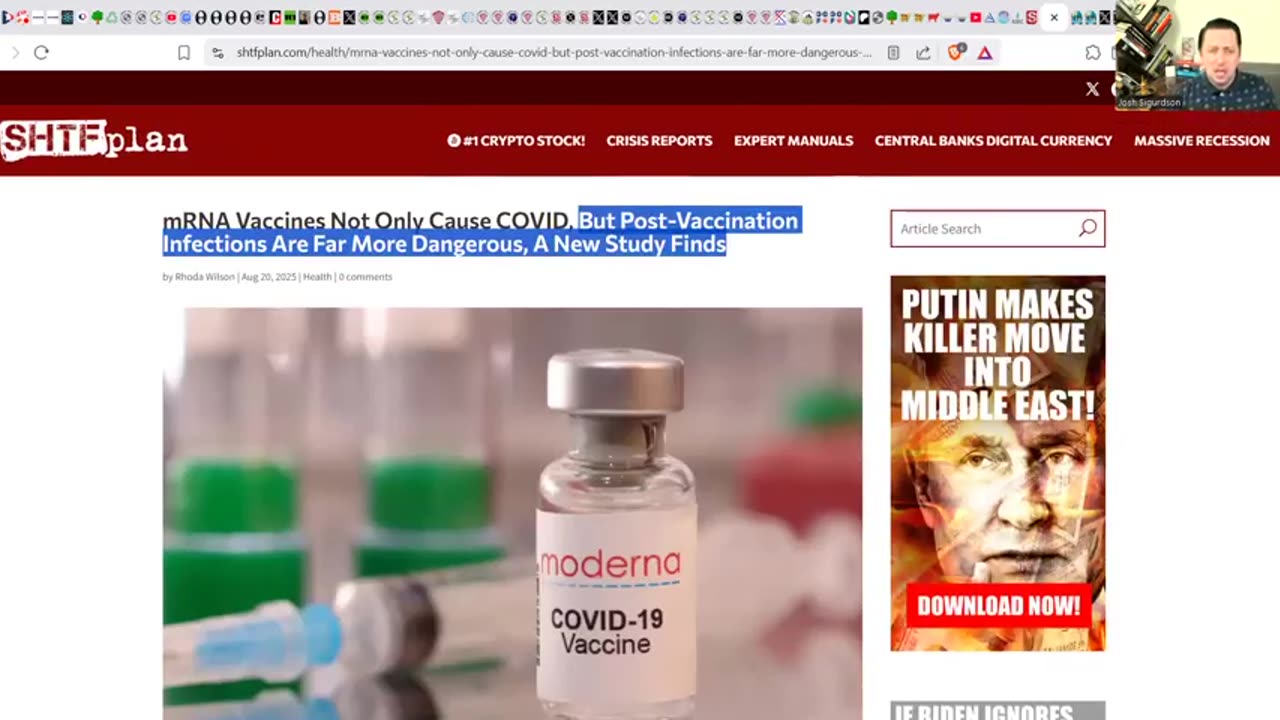The height and width of the screenshot is (720, 1280).
Task: Switch to the YouTube tab in tab strip
Action: 171,17
